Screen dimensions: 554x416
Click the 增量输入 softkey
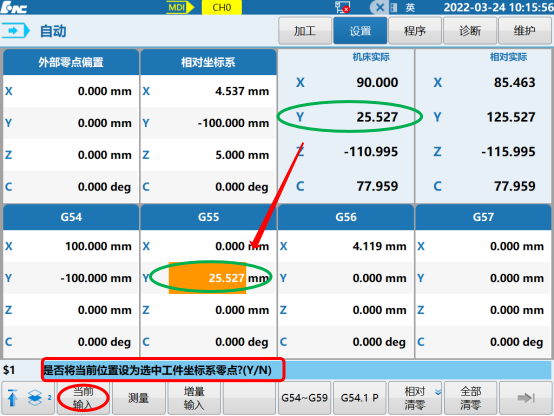[194, 398]
